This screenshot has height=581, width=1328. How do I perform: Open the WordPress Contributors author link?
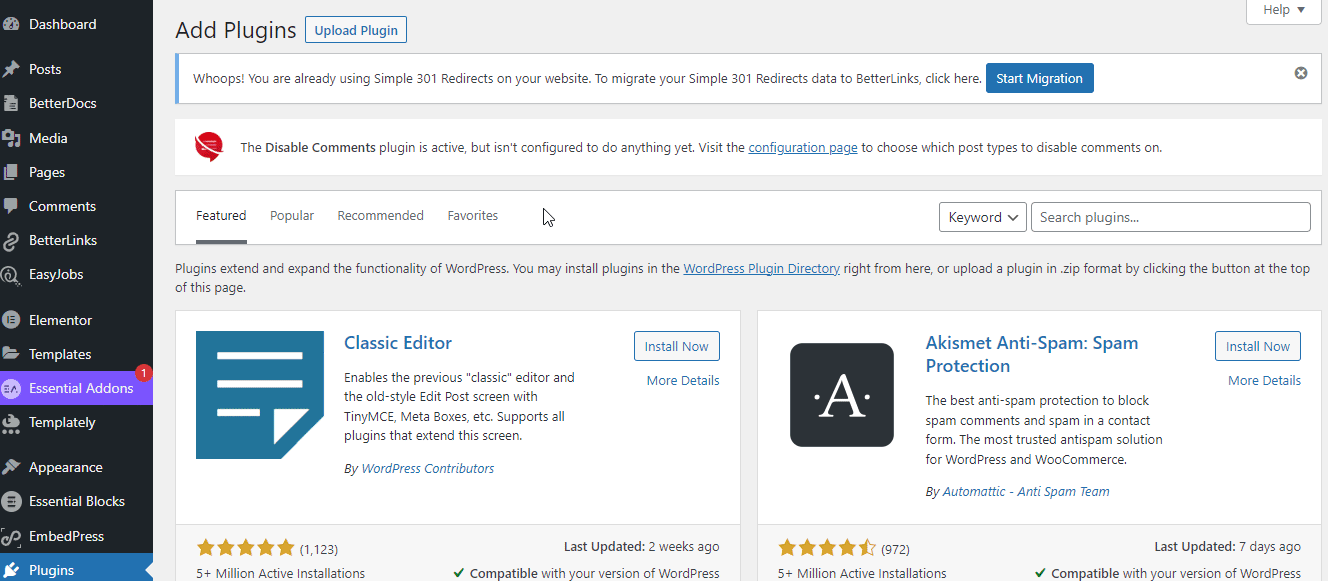pyautogui.click(x=428, y=469)
